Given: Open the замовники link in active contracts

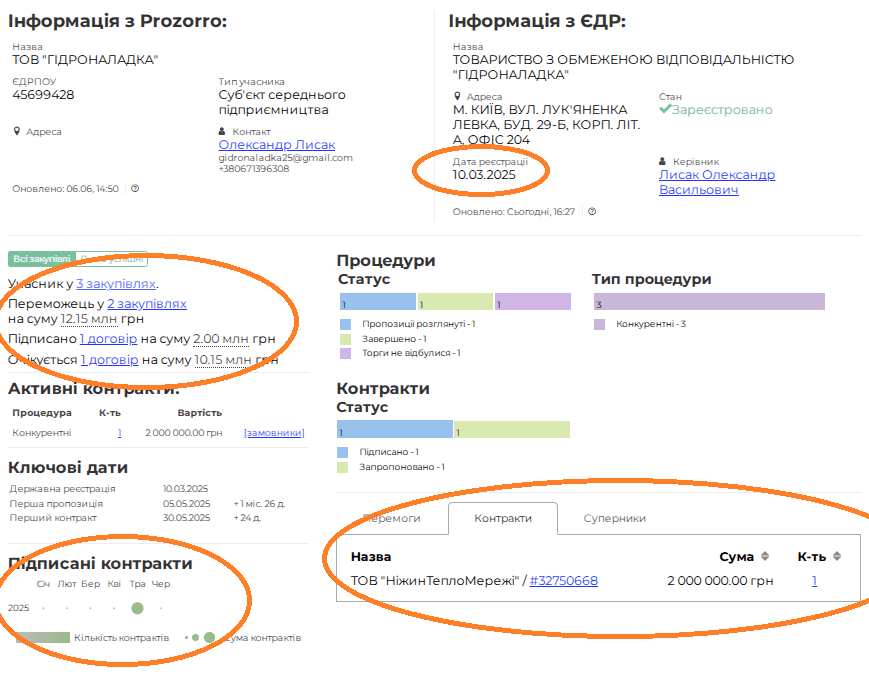Looking at the screenshot, I should 274,433.
